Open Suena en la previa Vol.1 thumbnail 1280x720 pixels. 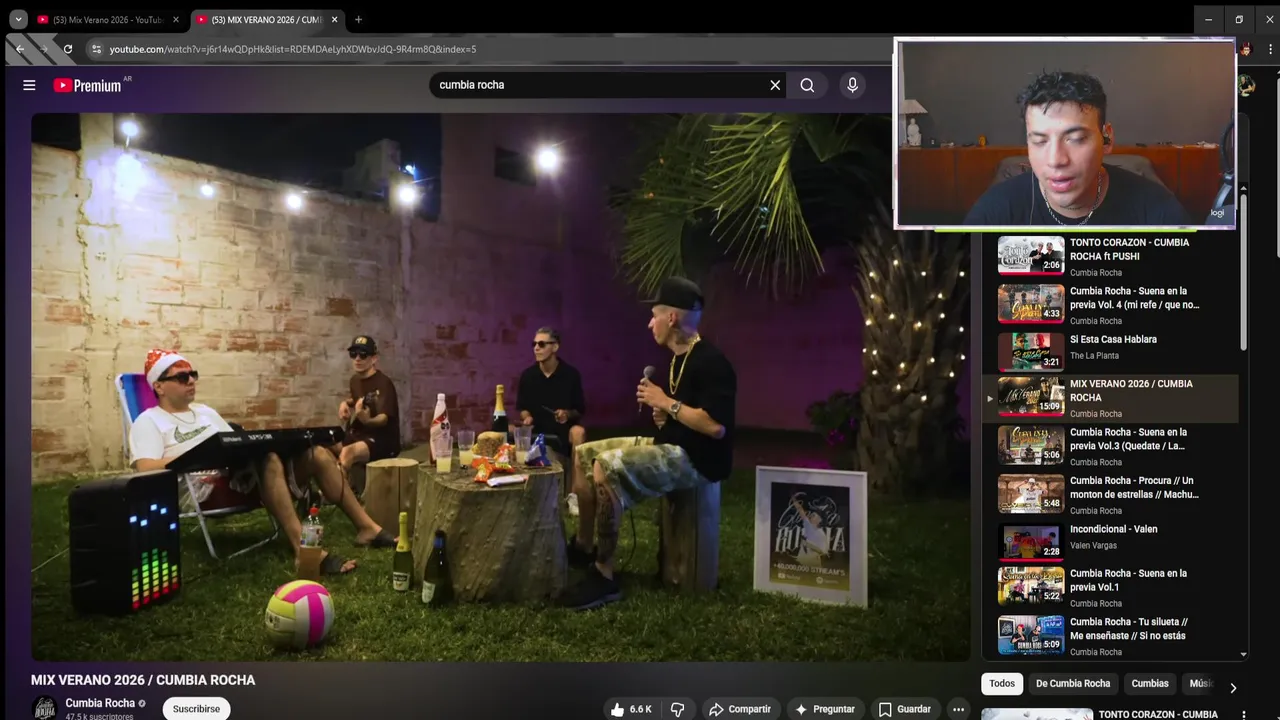point(1031,586)
